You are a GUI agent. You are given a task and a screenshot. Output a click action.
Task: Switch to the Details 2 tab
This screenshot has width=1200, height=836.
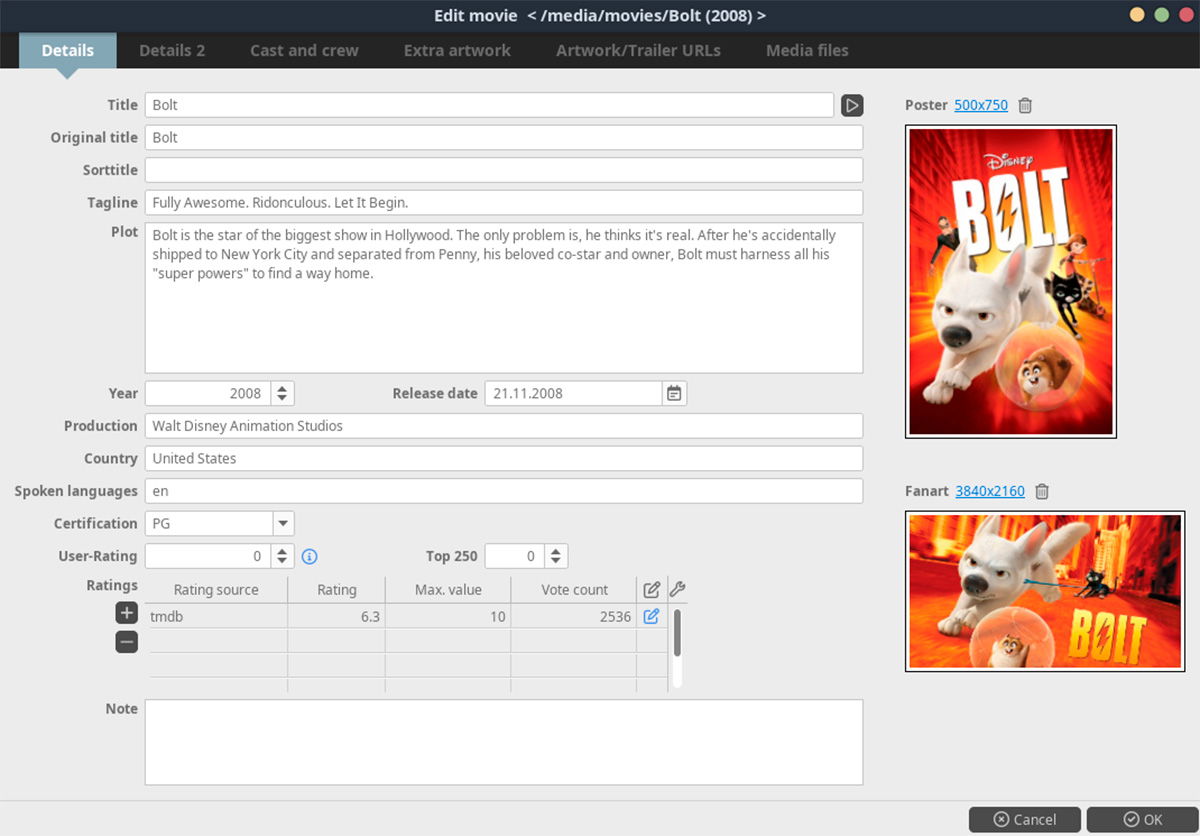172,50
